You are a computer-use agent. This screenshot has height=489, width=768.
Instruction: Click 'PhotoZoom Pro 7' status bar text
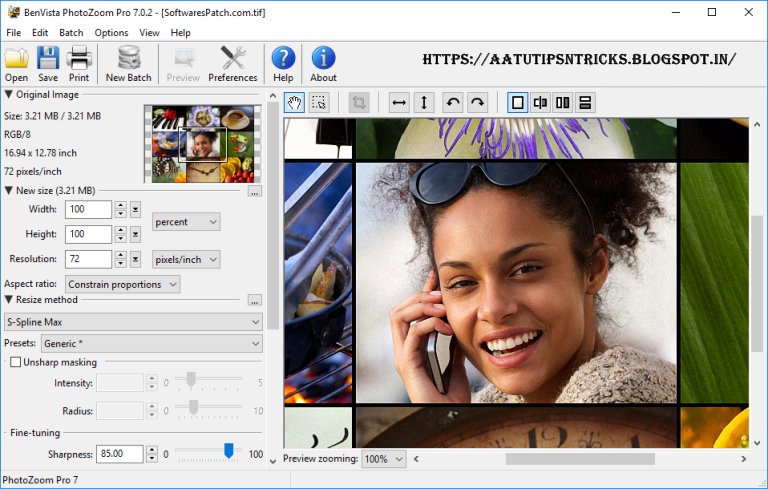pos(40,480)
